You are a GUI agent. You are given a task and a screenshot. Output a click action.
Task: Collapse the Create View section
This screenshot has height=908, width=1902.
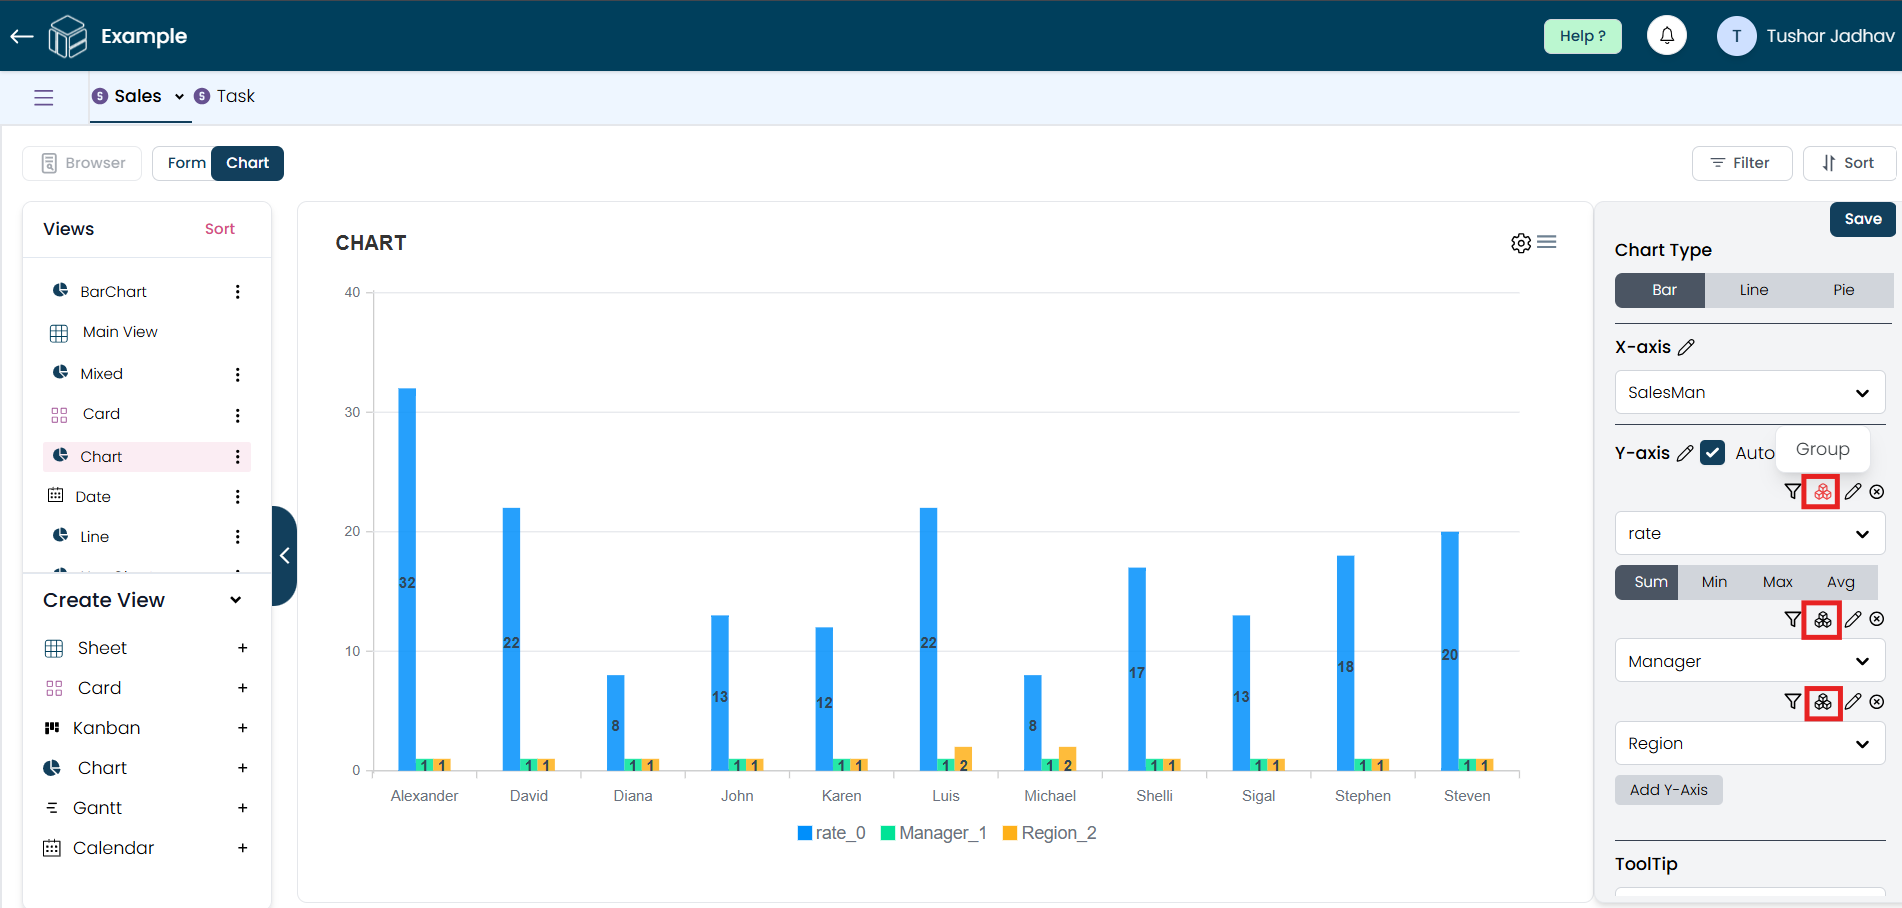236,600
